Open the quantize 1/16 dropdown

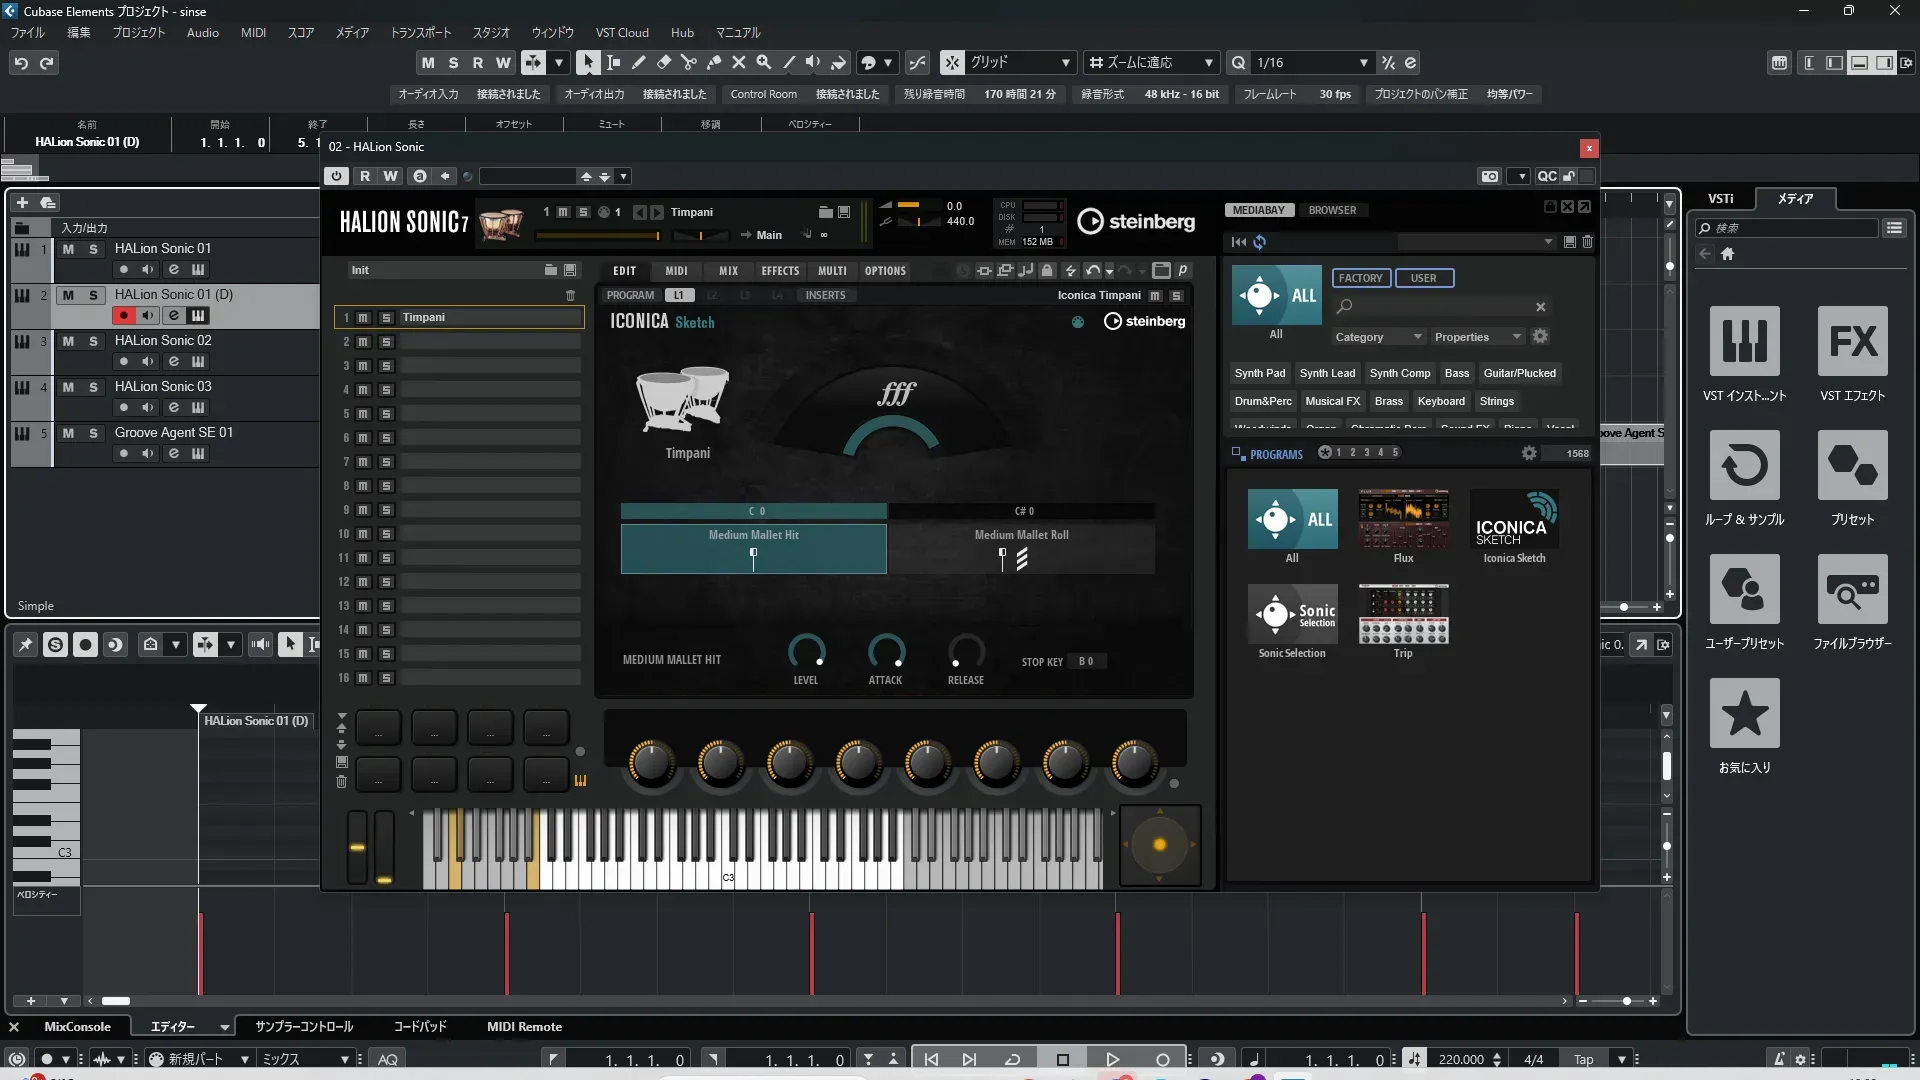pyautogui.click(x=1363, y=63)
